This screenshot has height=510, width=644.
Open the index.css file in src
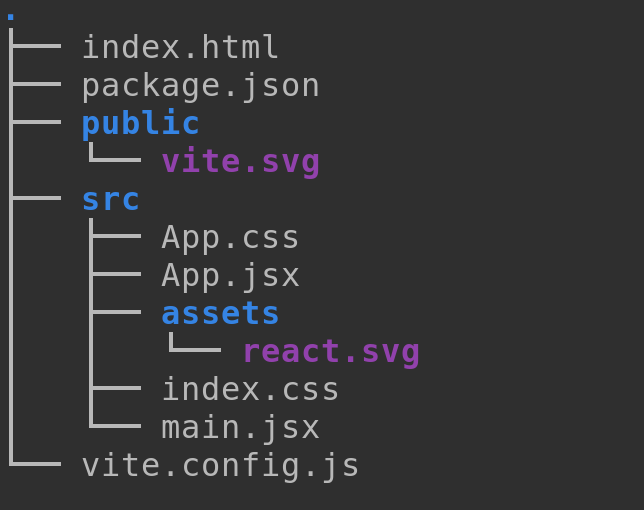(x=250, y=390)
